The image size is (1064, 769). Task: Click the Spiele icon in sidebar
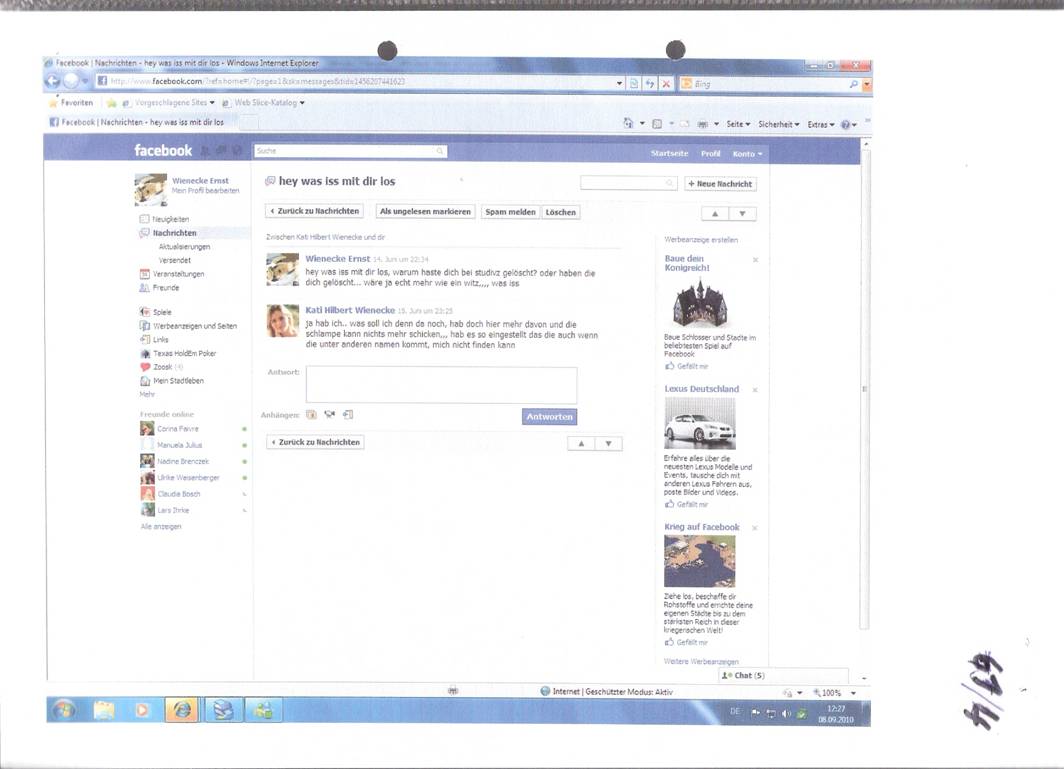[145, 312]
